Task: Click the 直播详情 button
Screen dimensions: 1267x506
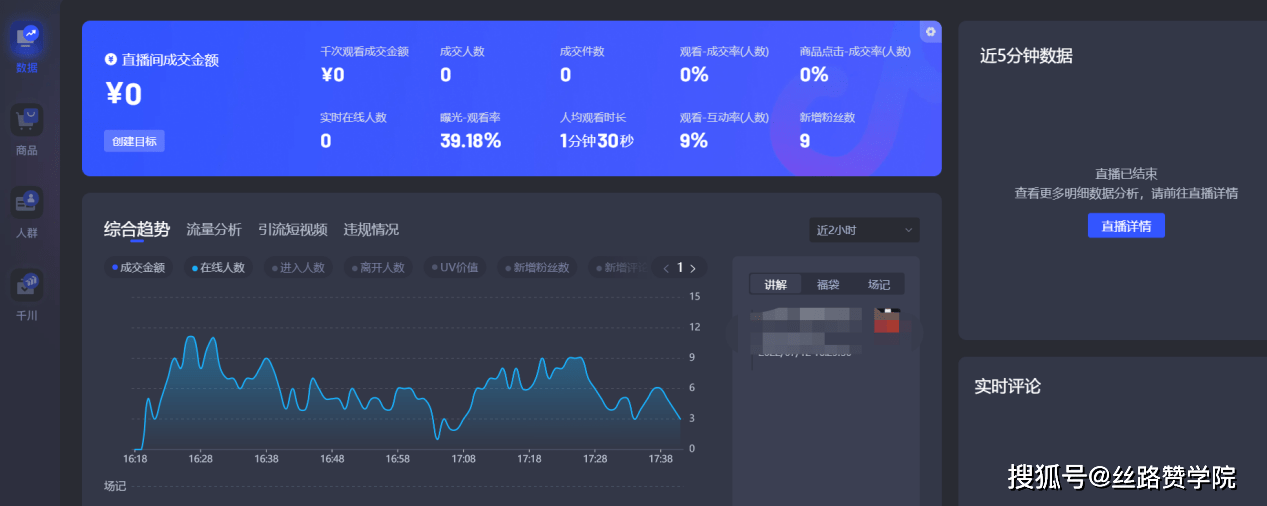Action: pos(1126,226)
